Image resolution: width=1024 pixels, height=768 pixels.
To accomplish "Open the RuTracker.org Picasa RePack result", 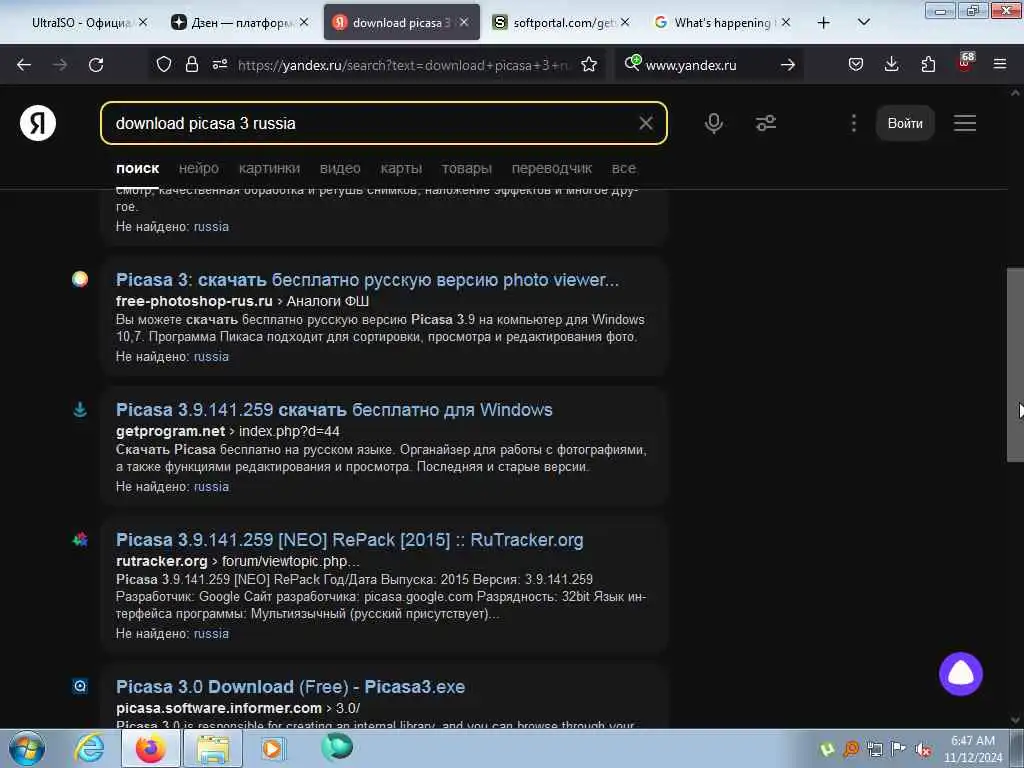I will tap(349, 540).
